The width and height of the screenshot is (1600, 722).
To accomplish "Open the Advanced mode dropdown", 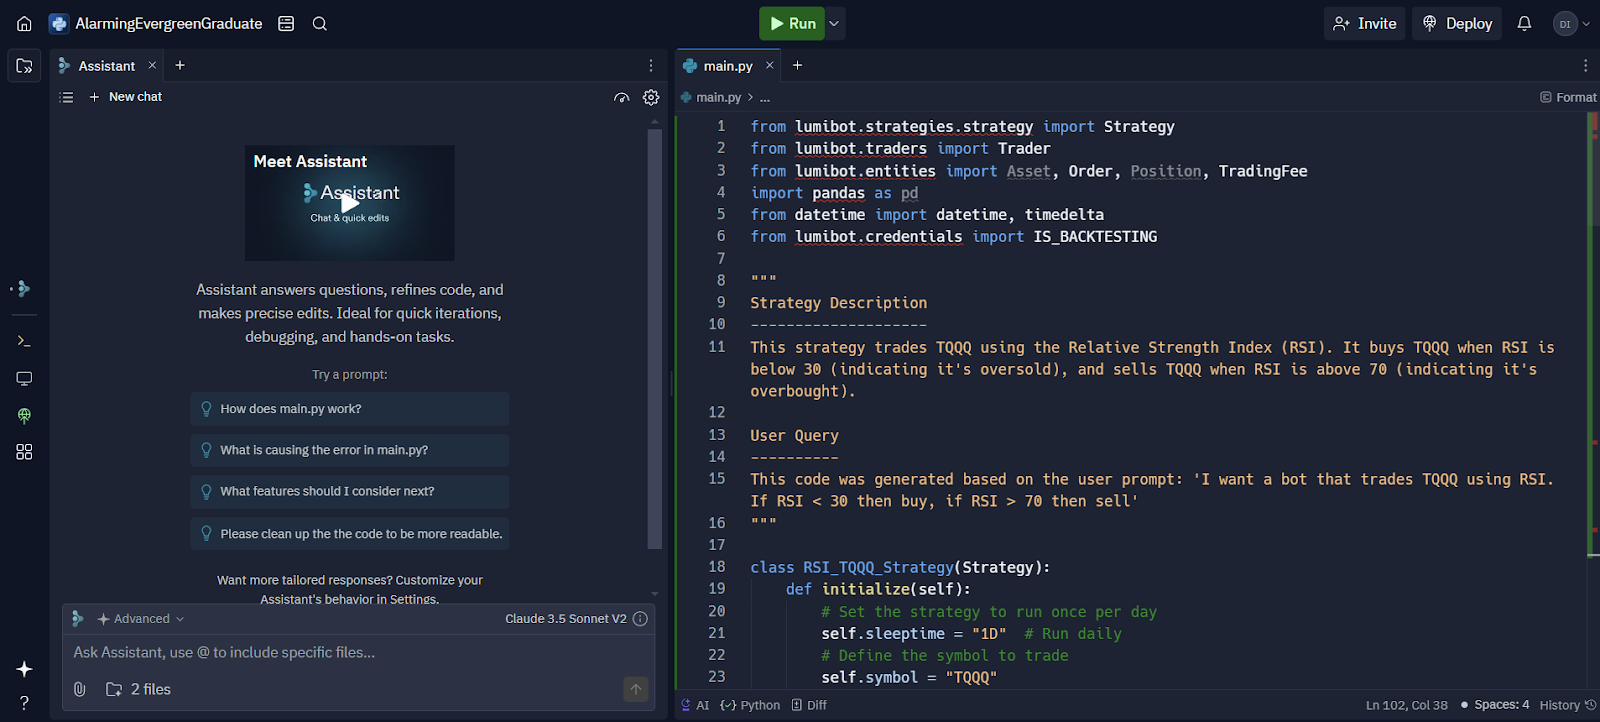I will pos(141,619).
